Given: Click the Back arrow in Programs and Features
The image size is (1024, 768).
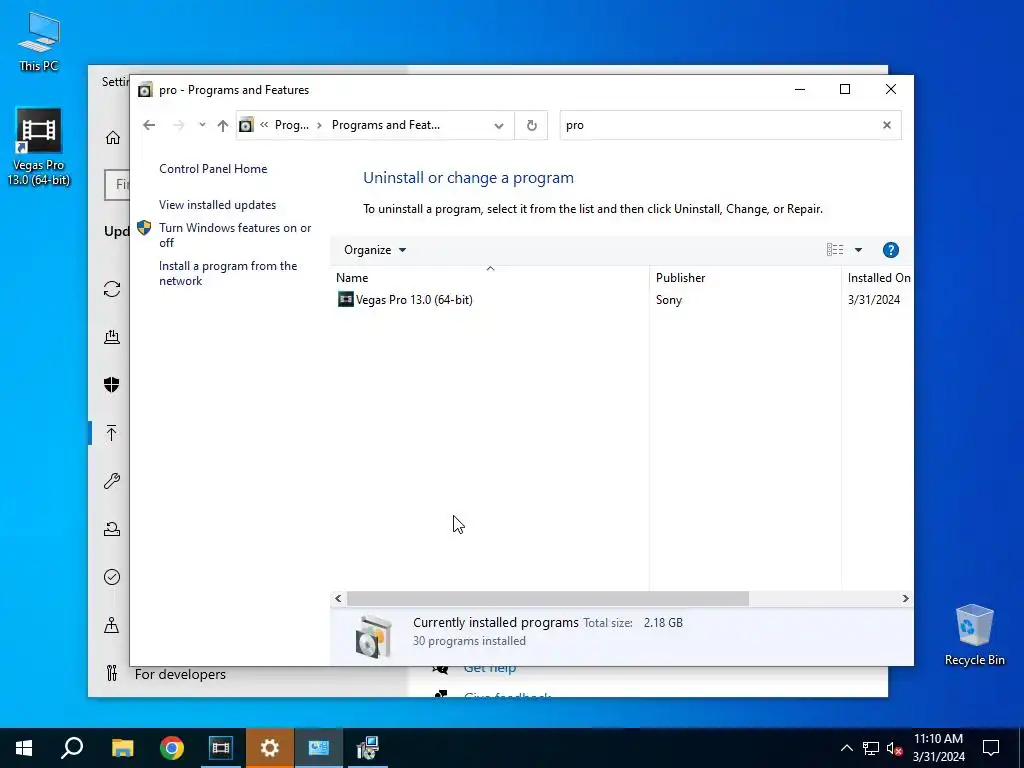Looking at the screenshot, I should coord(149,125).
